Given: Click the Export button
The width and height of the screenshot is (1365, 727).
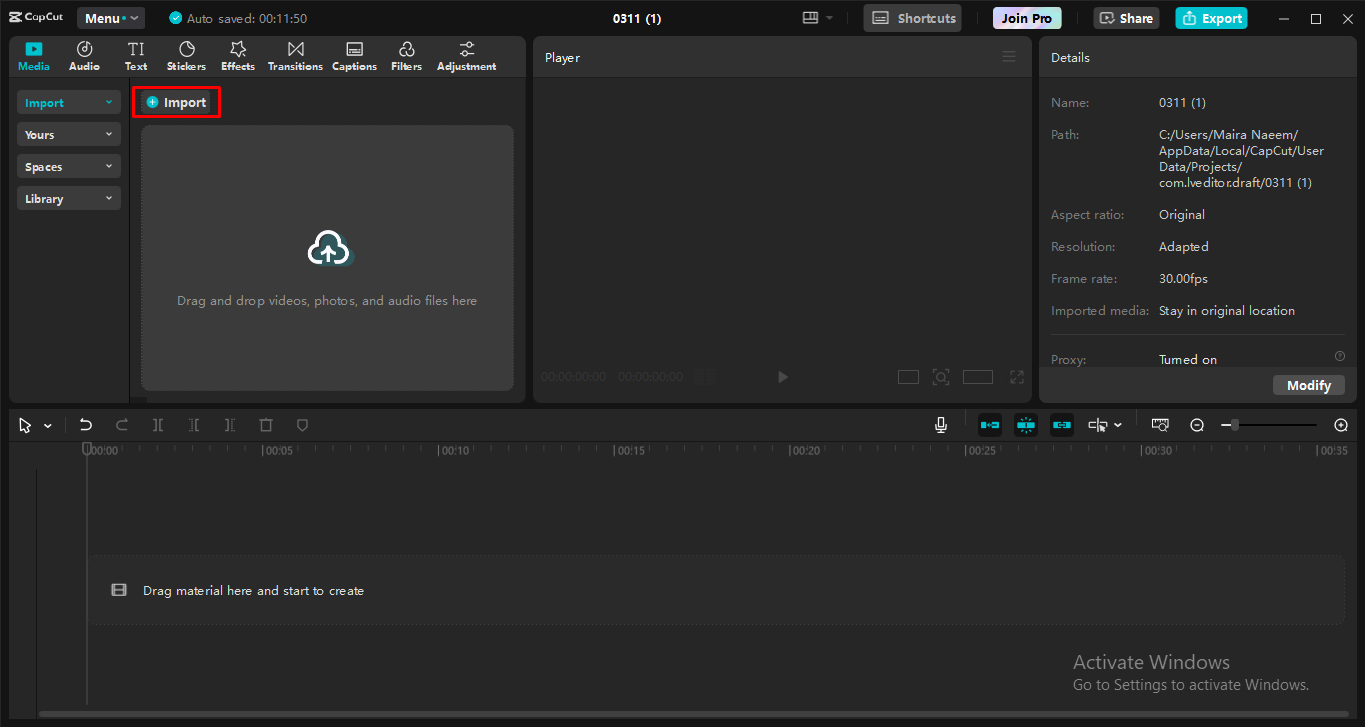Looking at the screenshot, I should tap(1211, 18).
